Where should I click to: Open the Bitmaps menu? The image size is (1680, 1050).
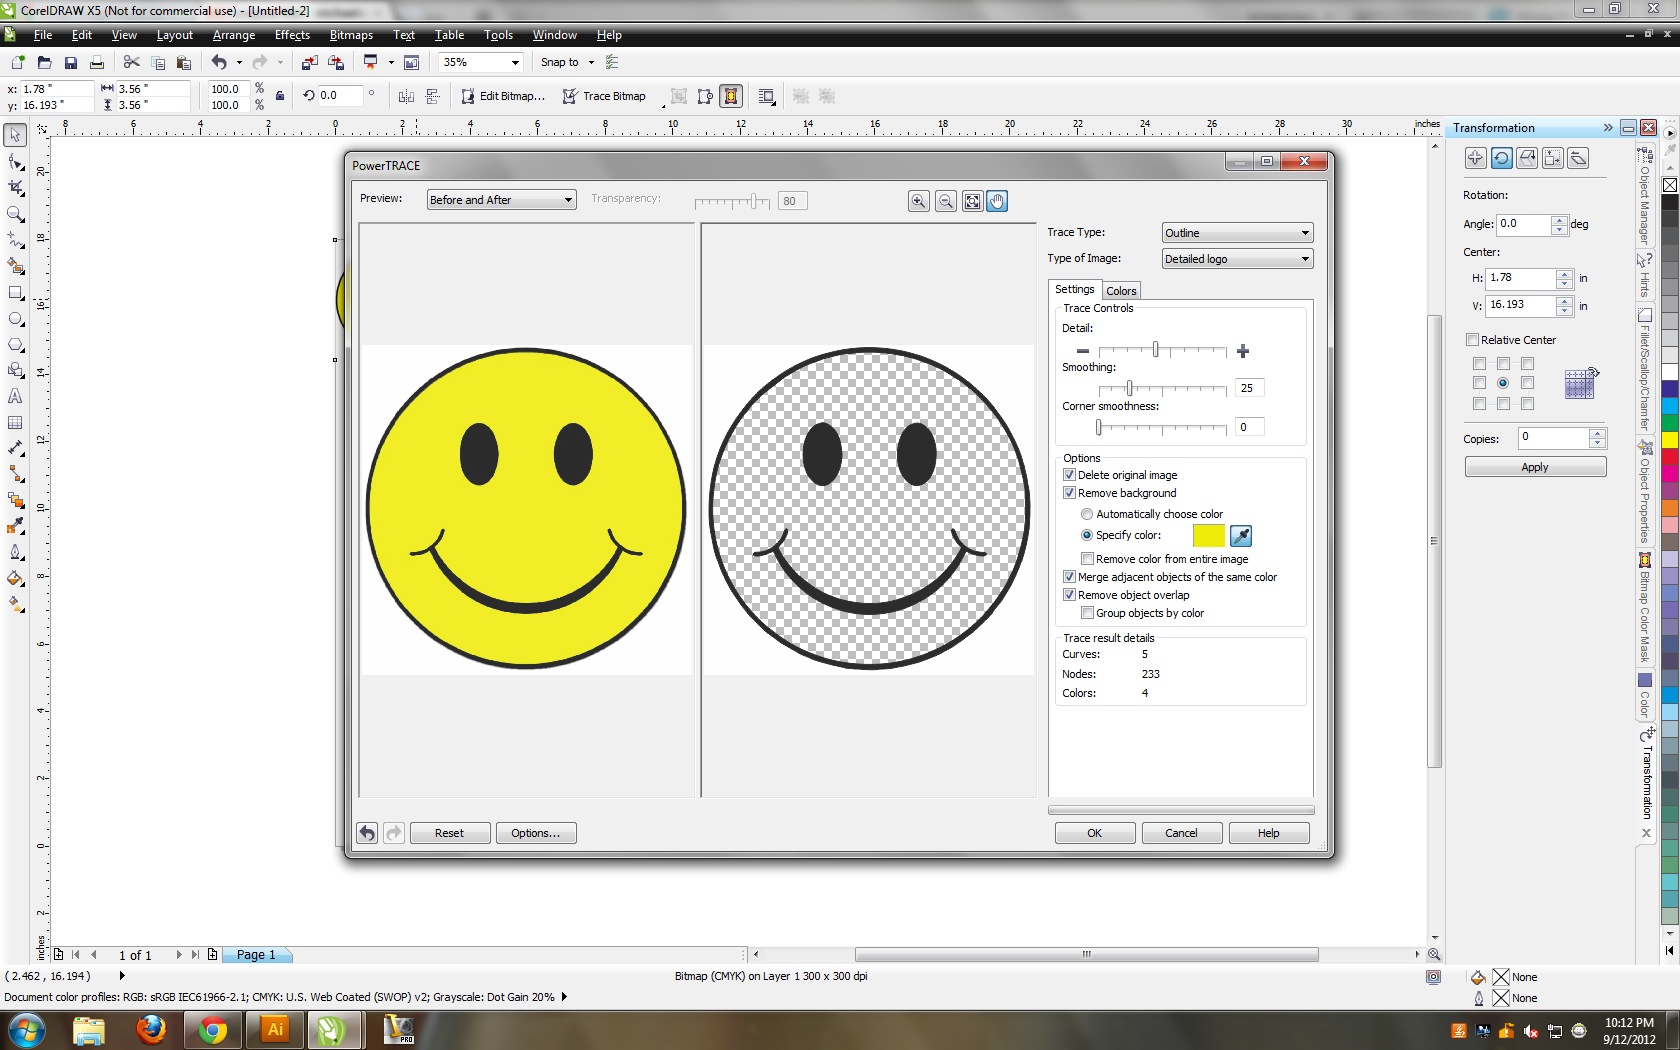(x=351, y=35)
